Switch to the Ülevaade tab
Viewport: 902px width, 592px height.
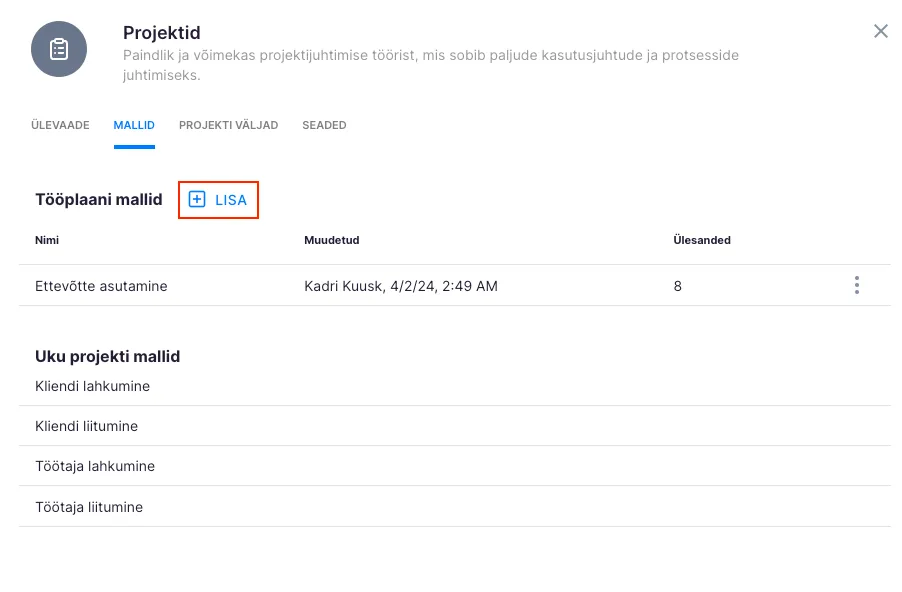tap(60, 126)
